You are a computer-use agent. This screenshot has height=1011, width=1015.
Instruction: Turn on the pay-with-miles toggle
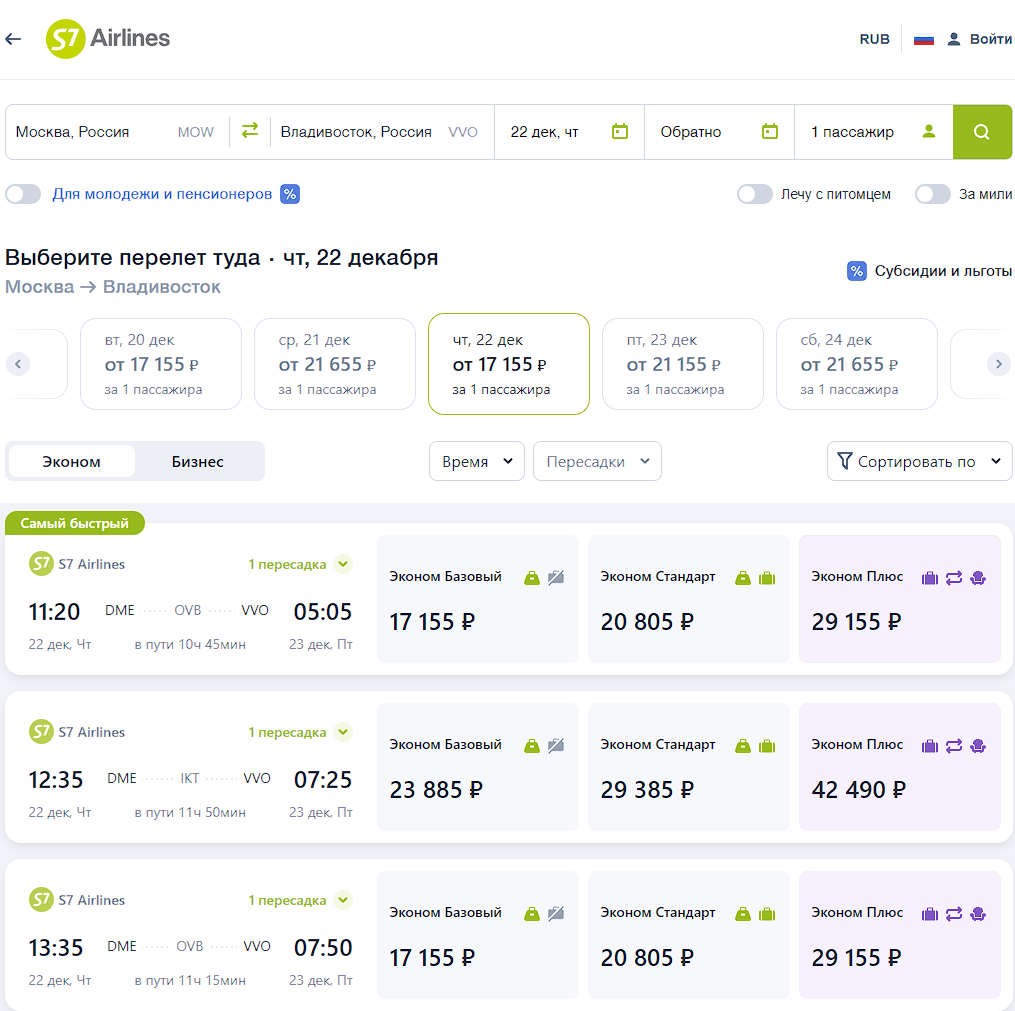click(933, 194)
